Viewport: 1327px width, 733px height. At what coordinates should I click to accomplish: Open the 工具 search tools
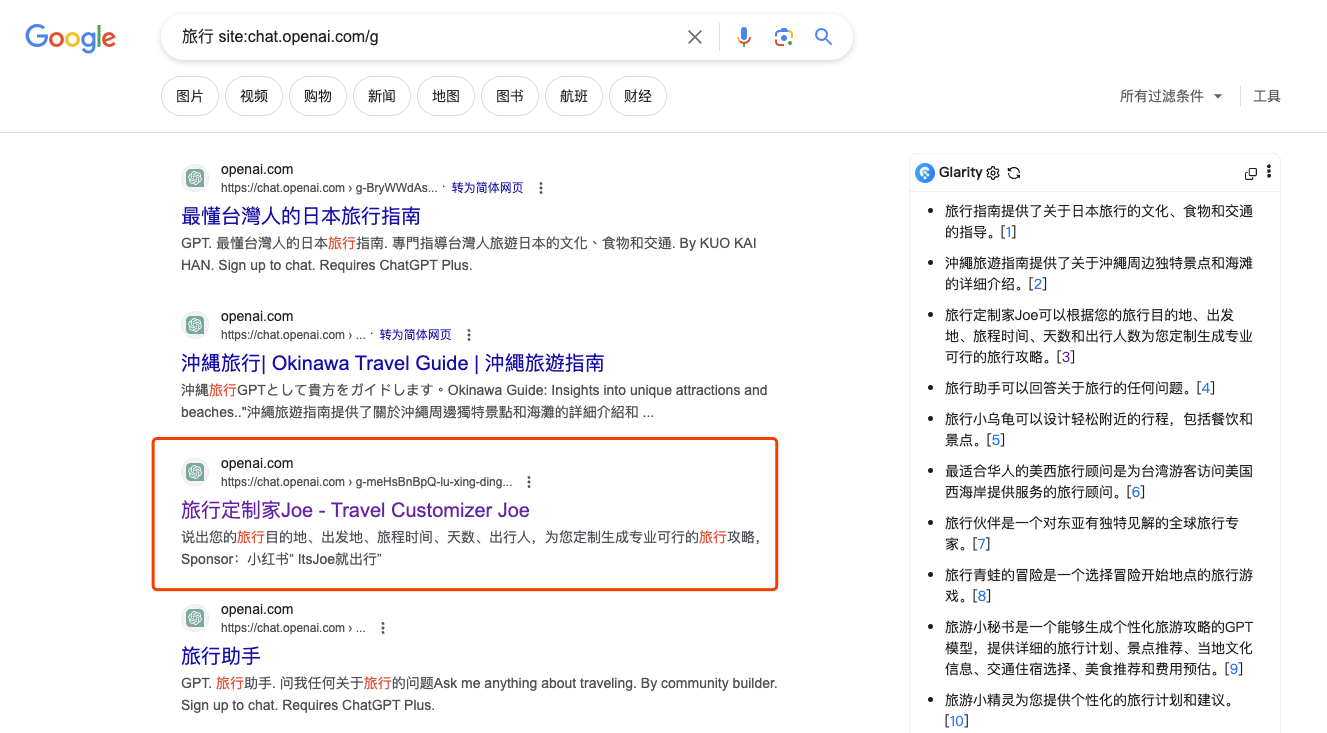point(1267,96)
